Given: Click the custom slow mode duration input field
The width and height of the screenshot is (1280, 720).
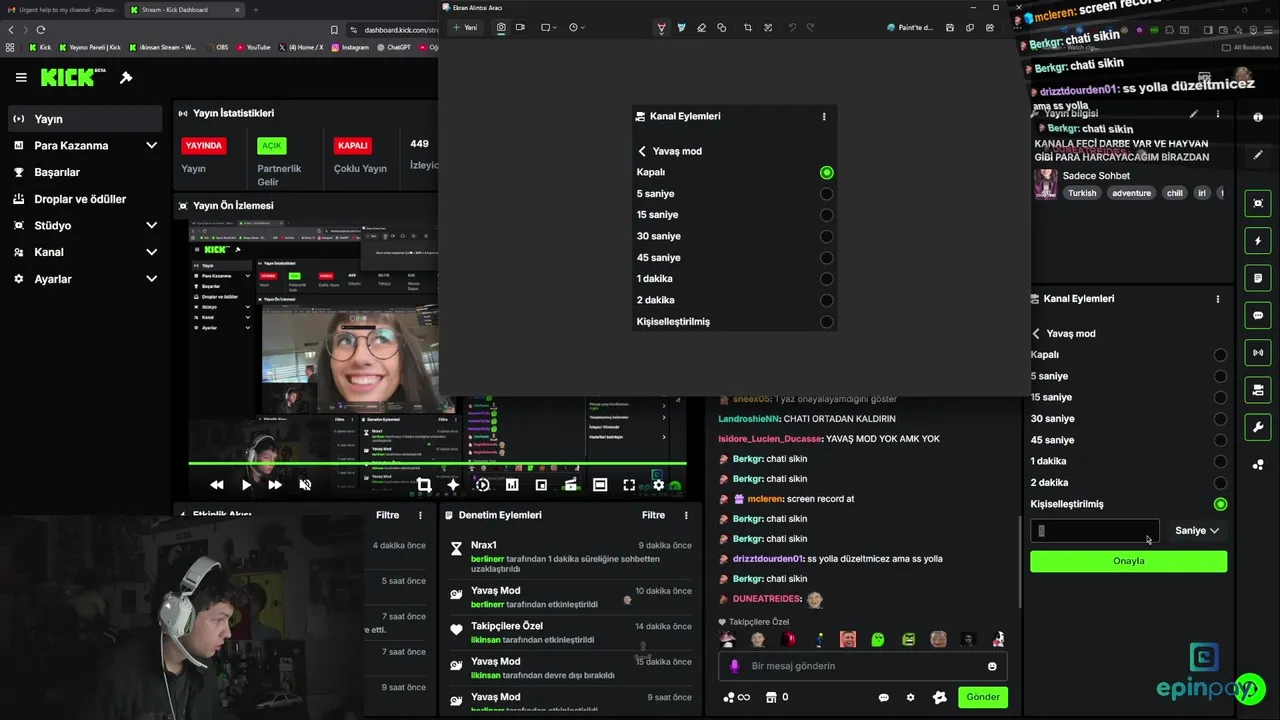Looking at the screenshot, I should coord(1095,531).
